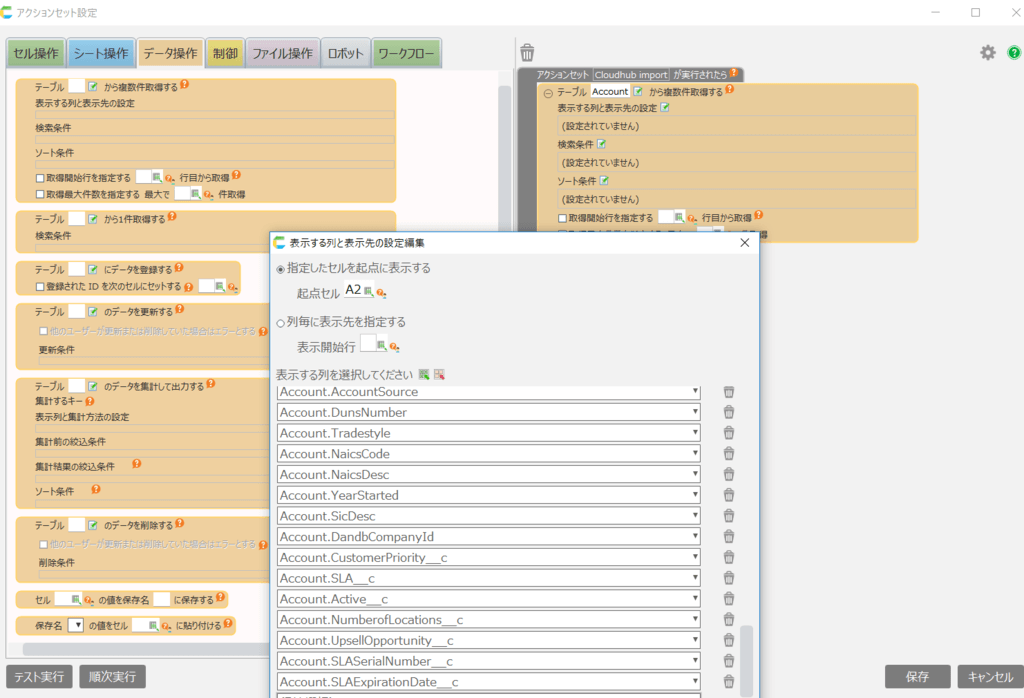Click the column list vertical scrollbar thumb

point(746,660)
